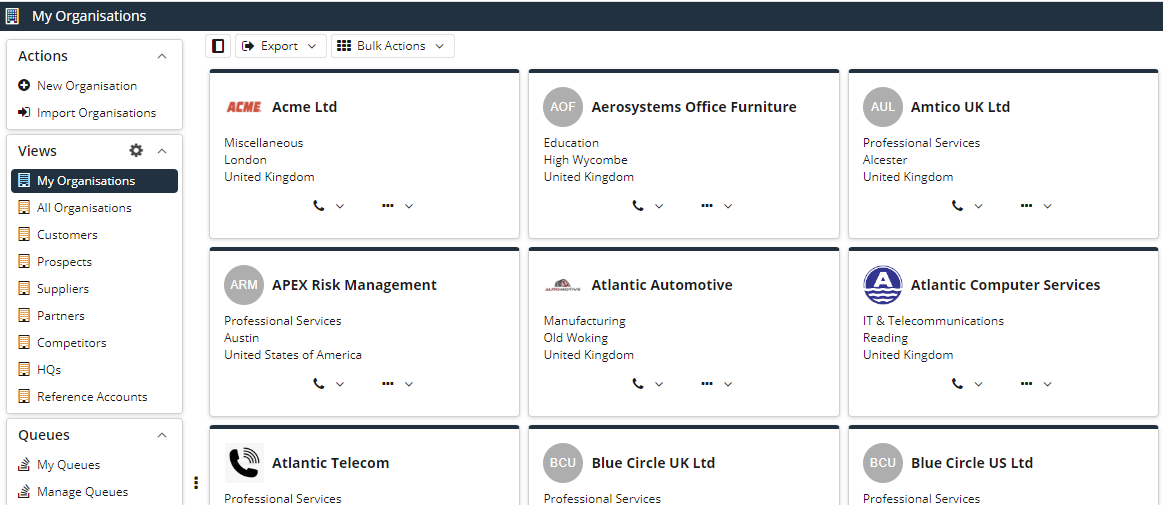Screen dimensions: 1163x505
Task: Open Atlantic Telecom title
Action: point(330,463)
